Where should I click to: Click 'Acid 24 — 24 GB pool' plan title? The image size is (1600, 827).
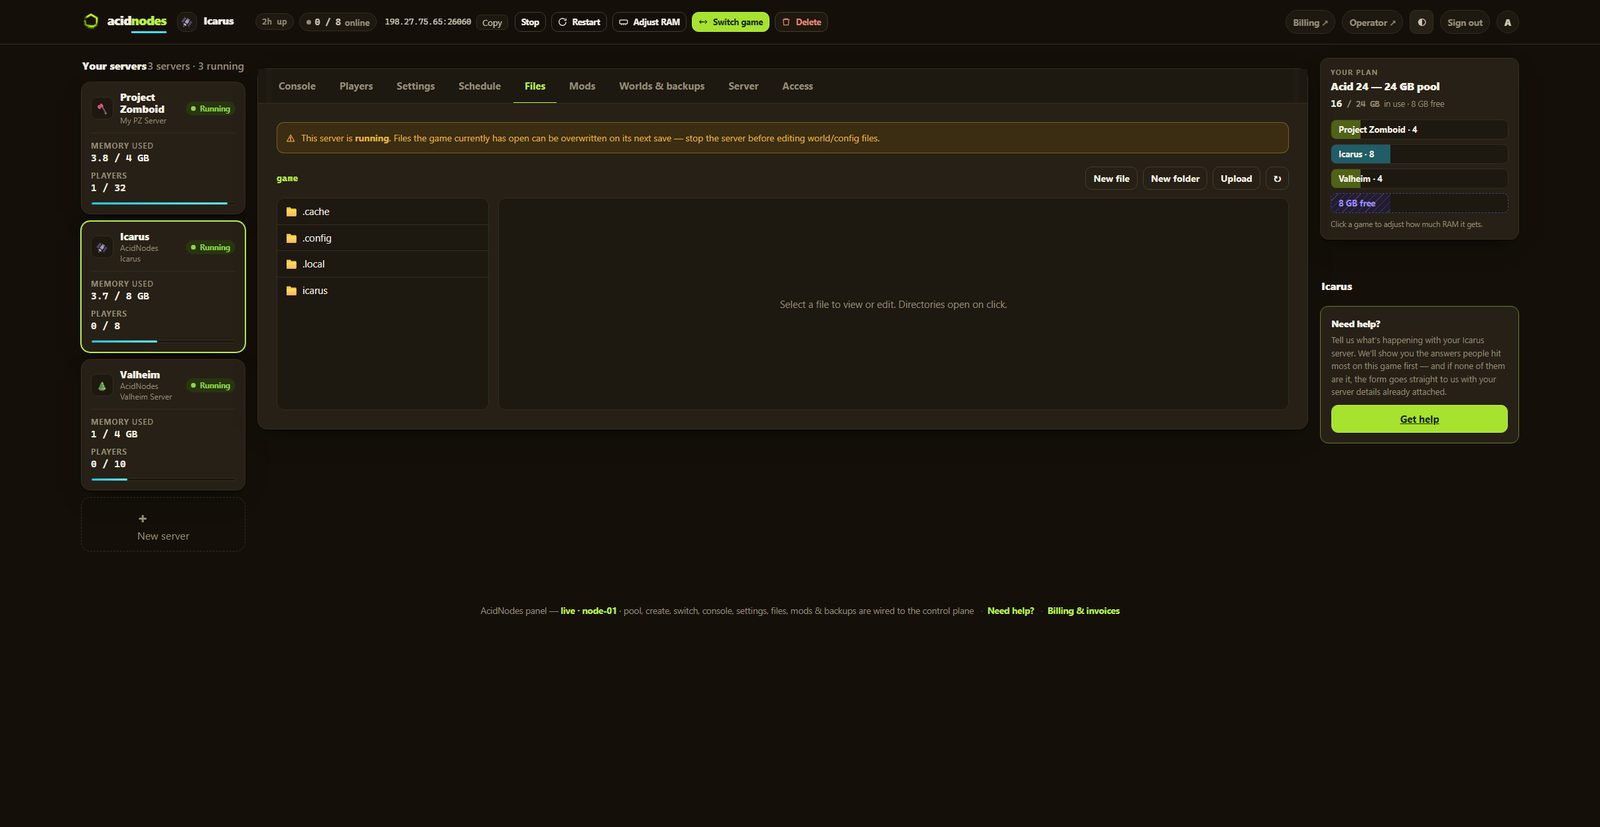[1385, 87]
